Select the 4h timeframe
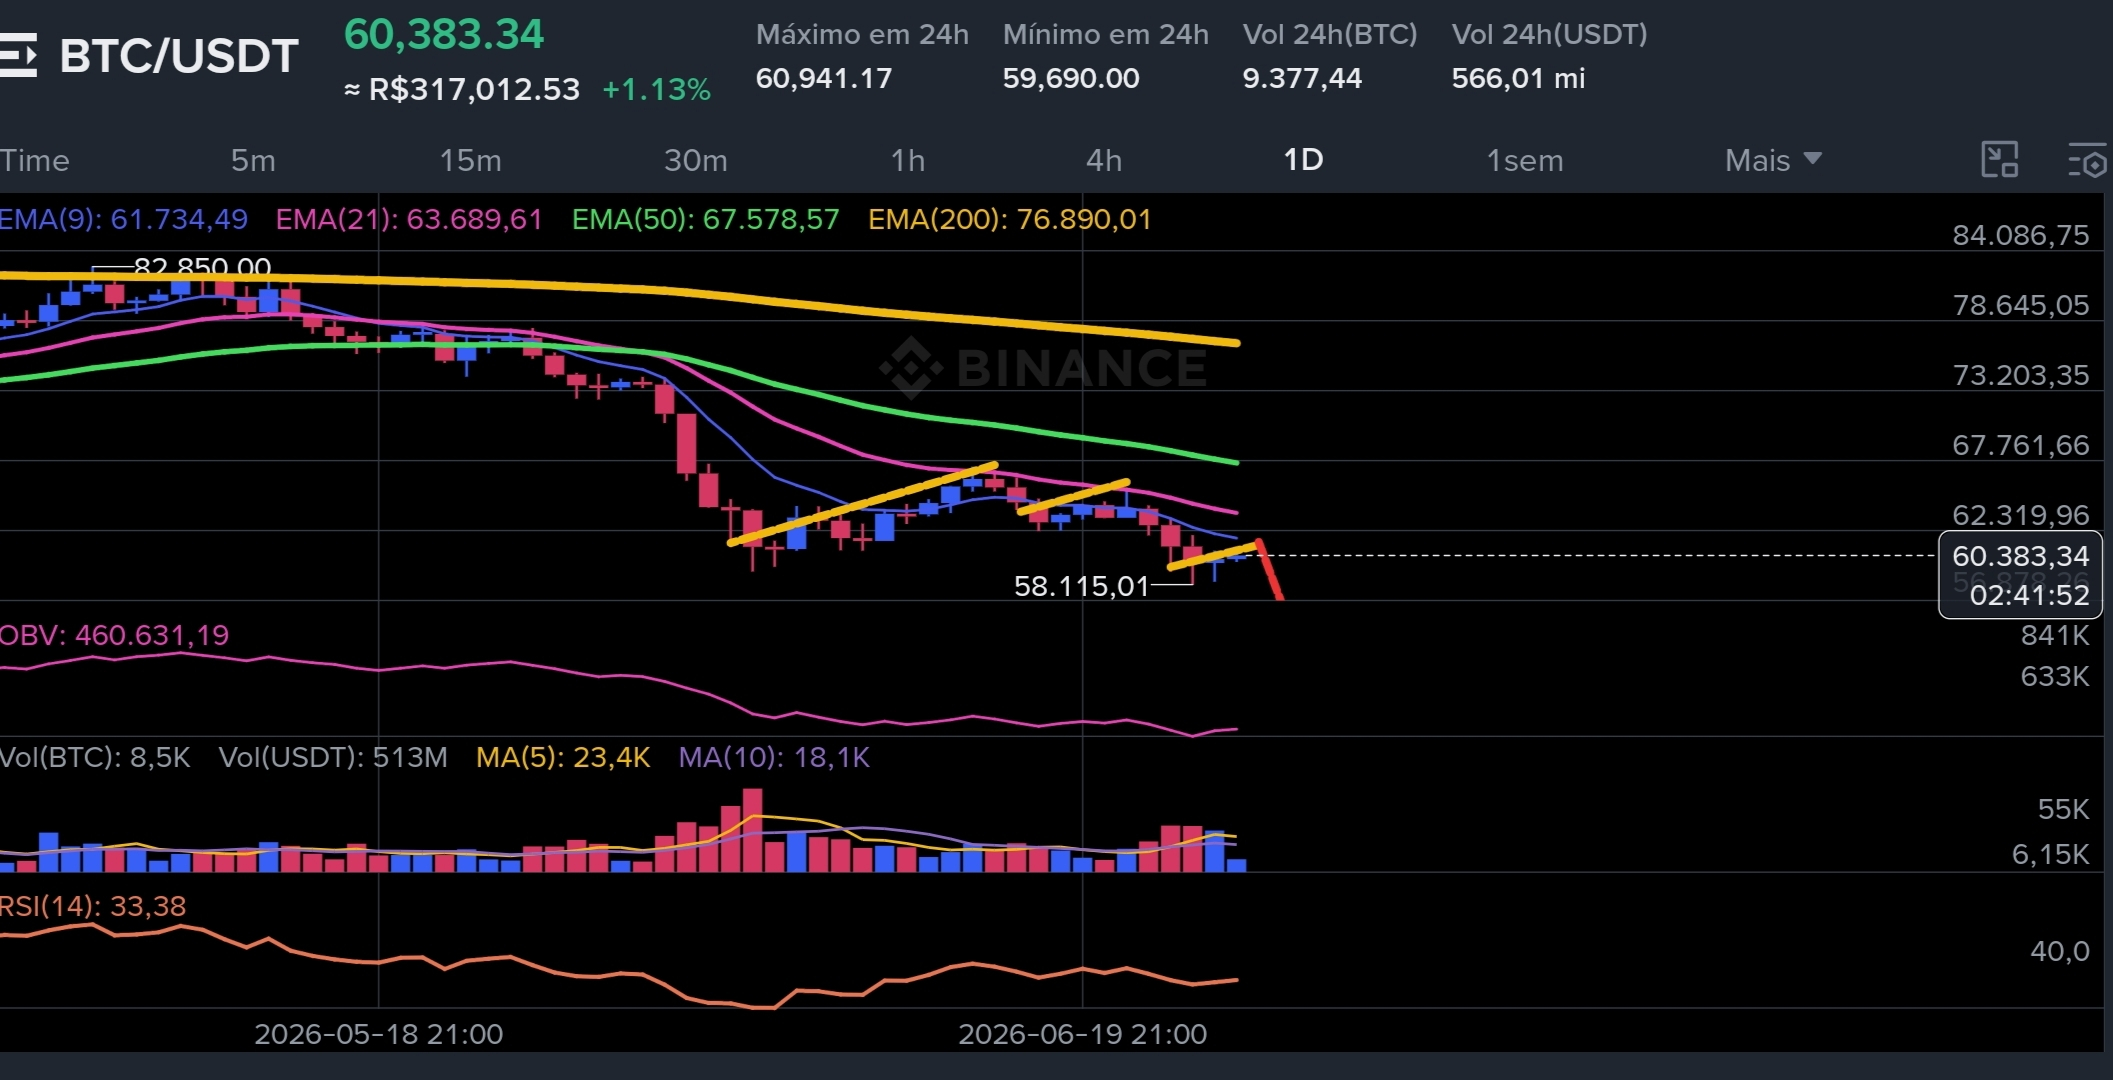 [1104, 160]
